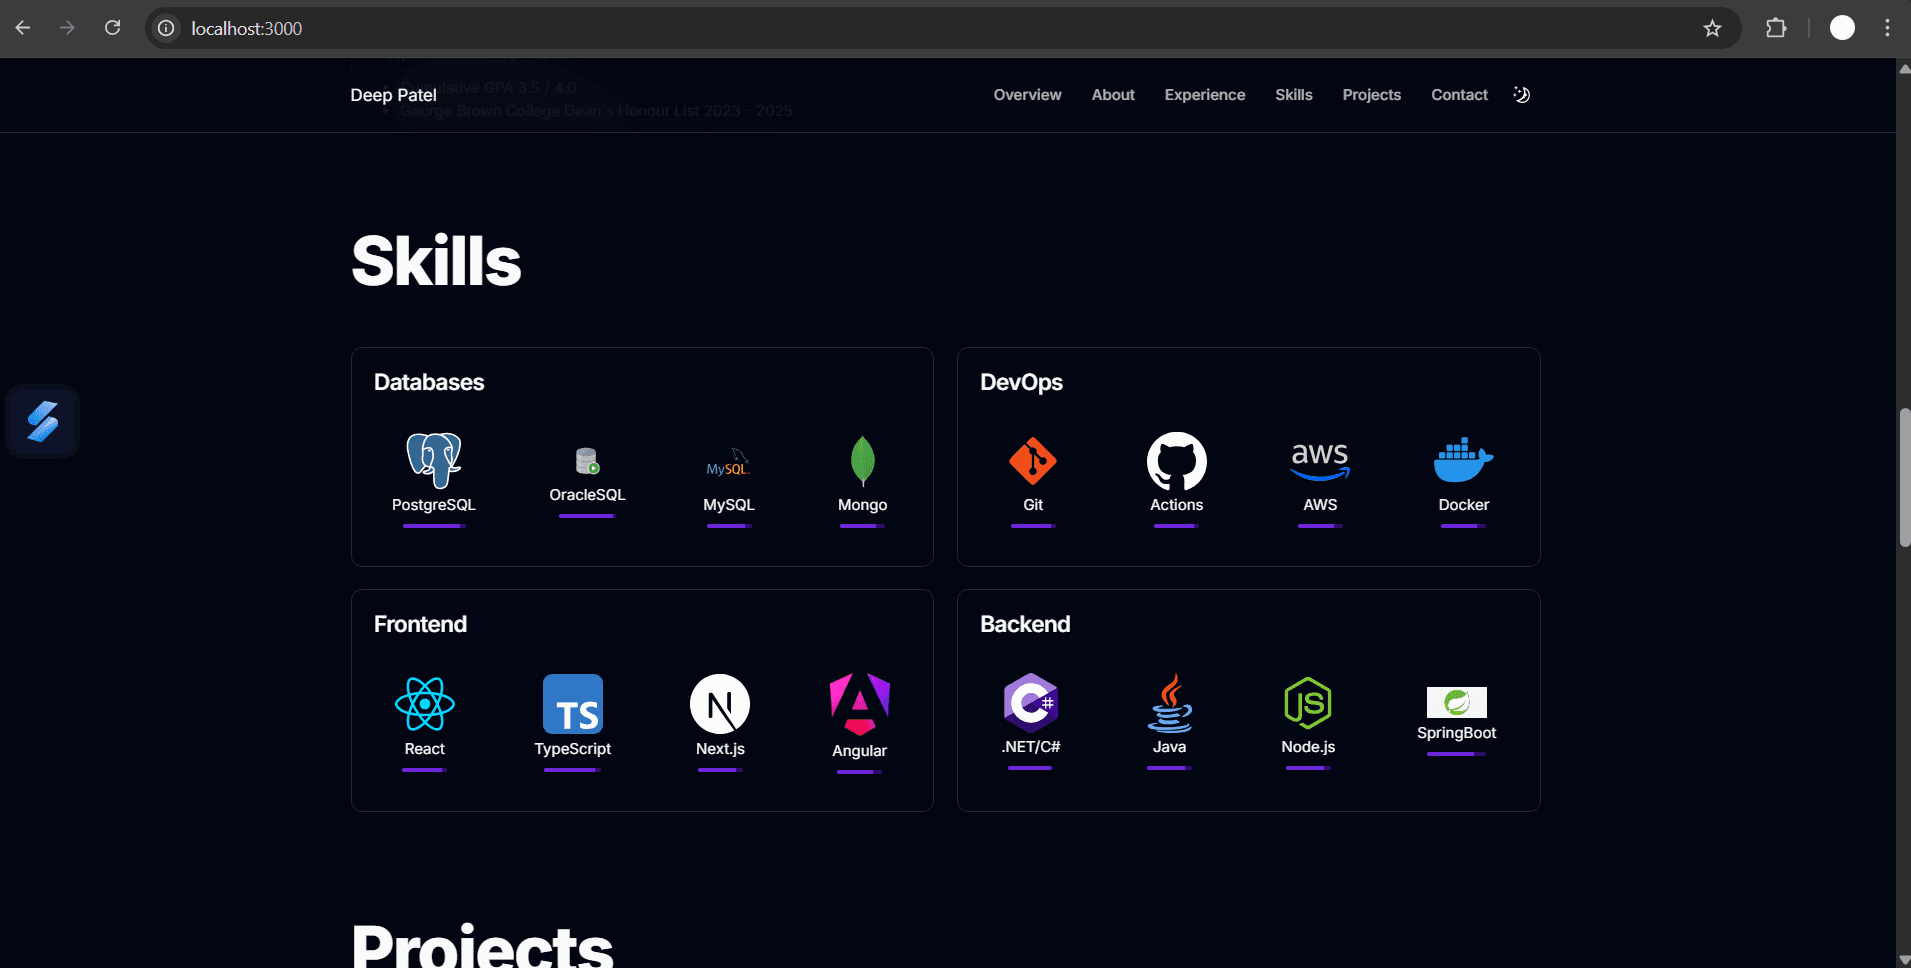Click the Node.js skill icon
Viewport: 1911px width, 968px height.
pos(1308,704)
